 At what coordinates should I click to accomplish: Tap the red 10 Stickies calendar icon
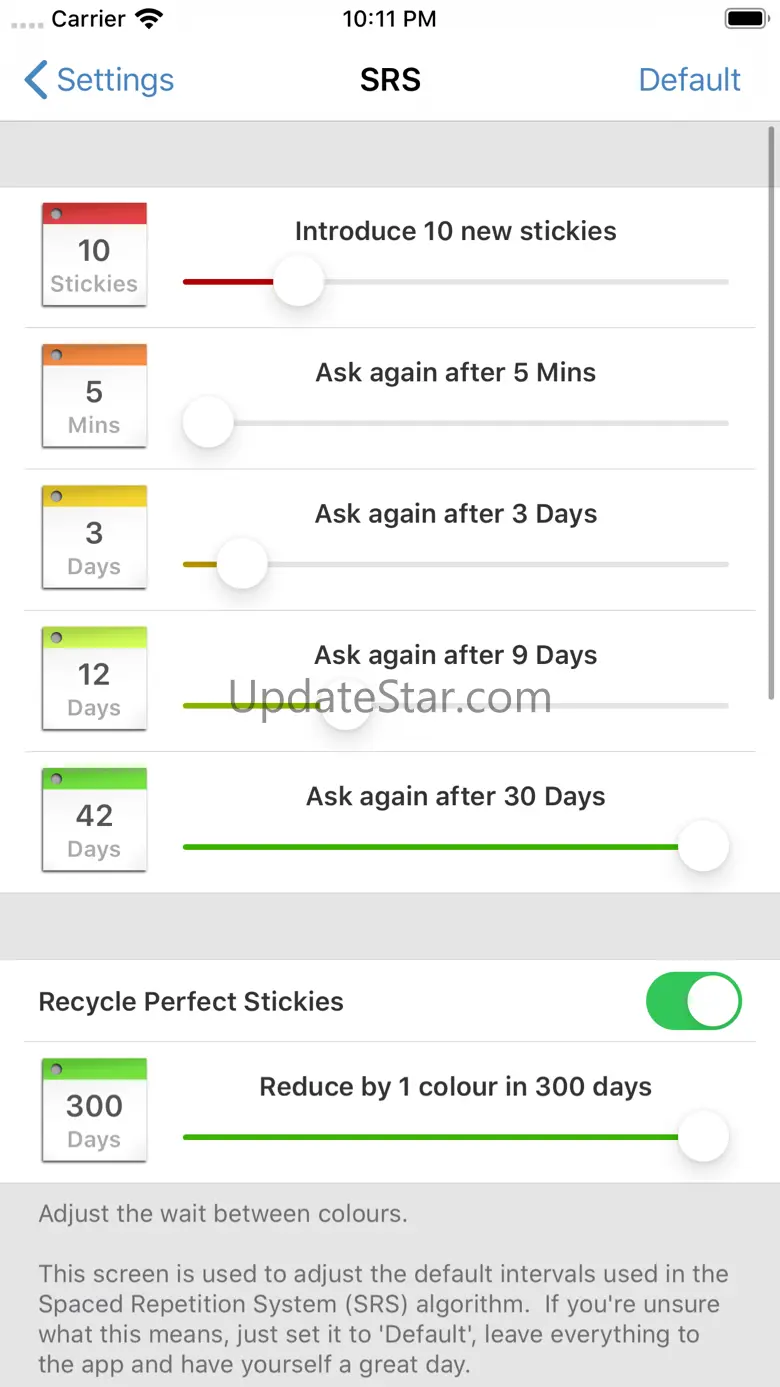94,255
